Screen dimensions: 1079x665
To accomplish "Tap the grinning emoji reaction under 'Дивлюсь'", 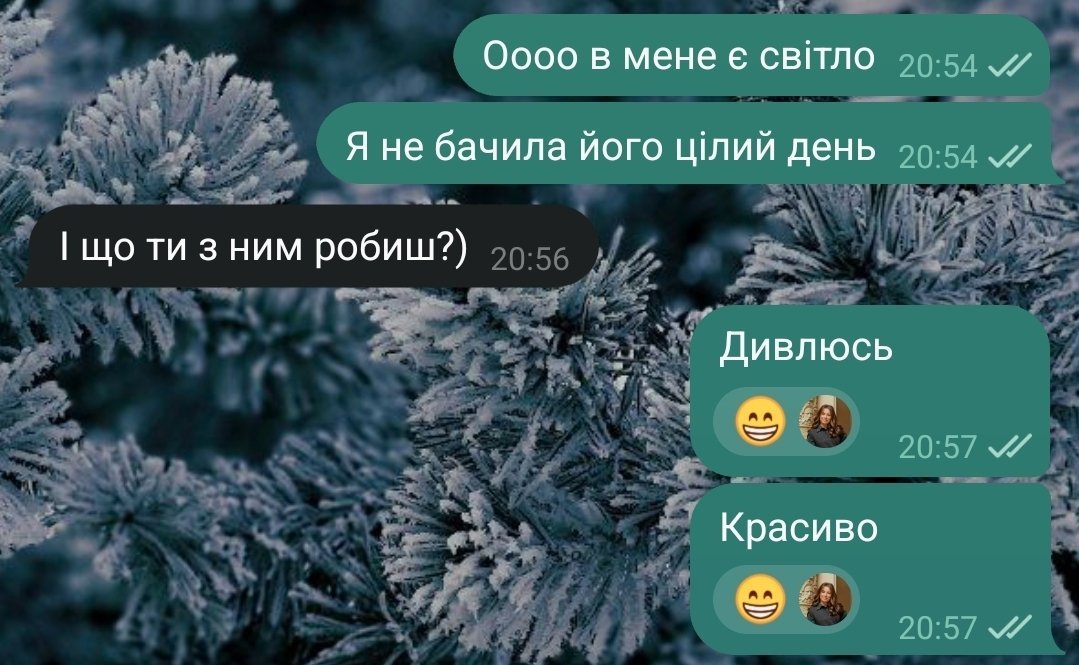I will tap(760, 421).
